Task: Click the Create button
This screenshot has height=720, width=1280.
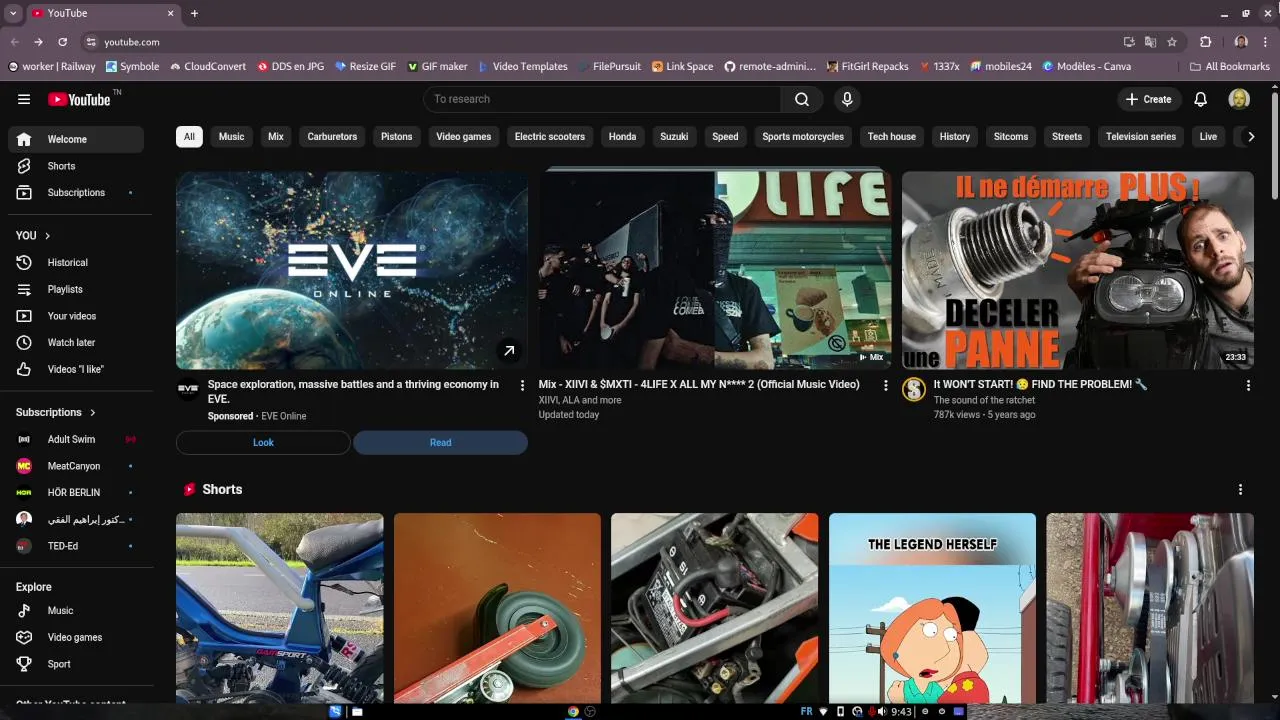Action: [x=1148, y=99]
